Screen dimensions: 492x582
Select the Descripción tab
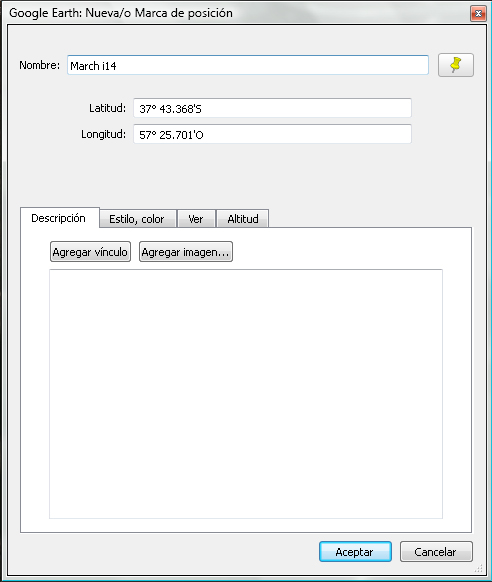point(59,218)
